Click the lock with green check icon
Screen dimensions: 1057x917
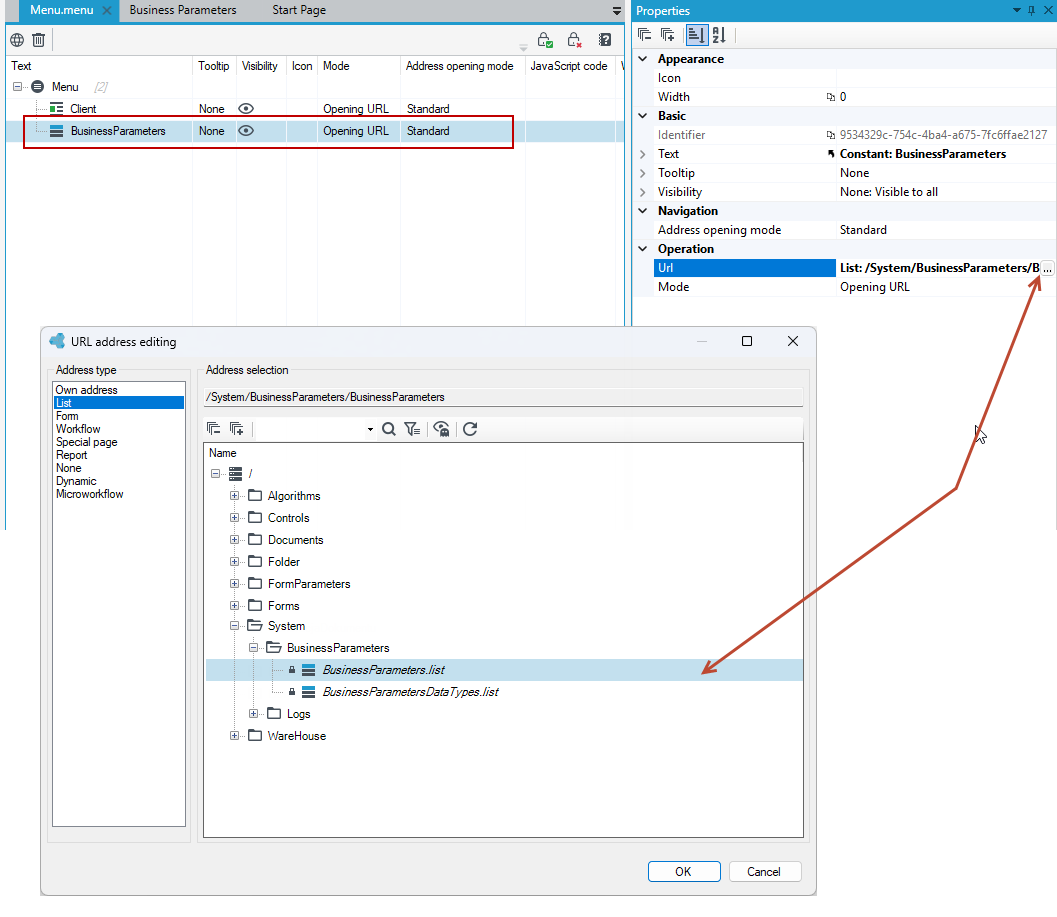[x=545, y=40]
